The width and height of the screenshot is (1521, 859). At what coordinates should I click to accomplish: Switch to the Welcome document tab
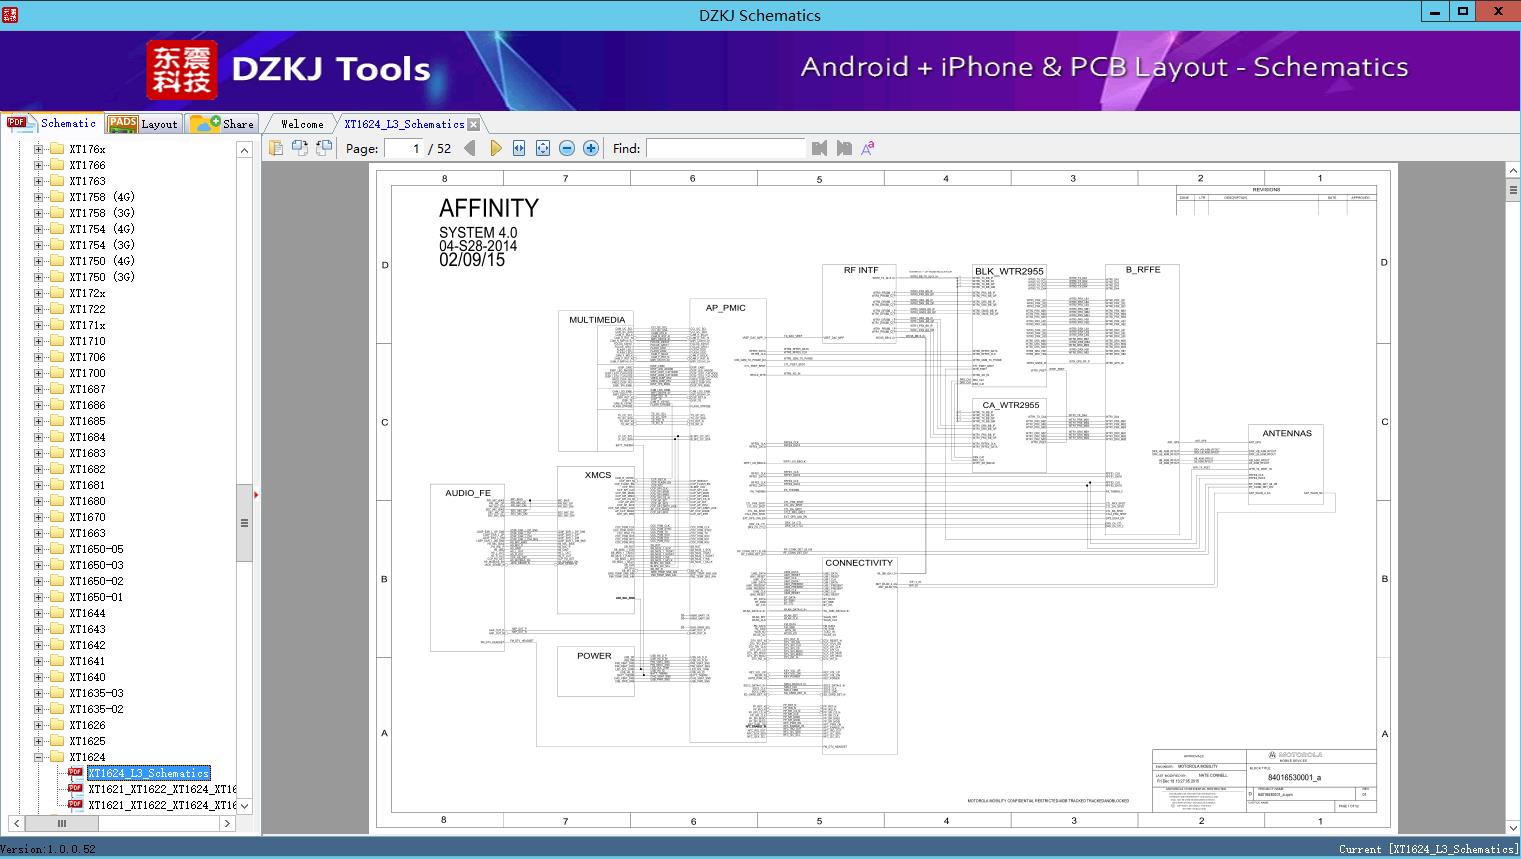302,124
